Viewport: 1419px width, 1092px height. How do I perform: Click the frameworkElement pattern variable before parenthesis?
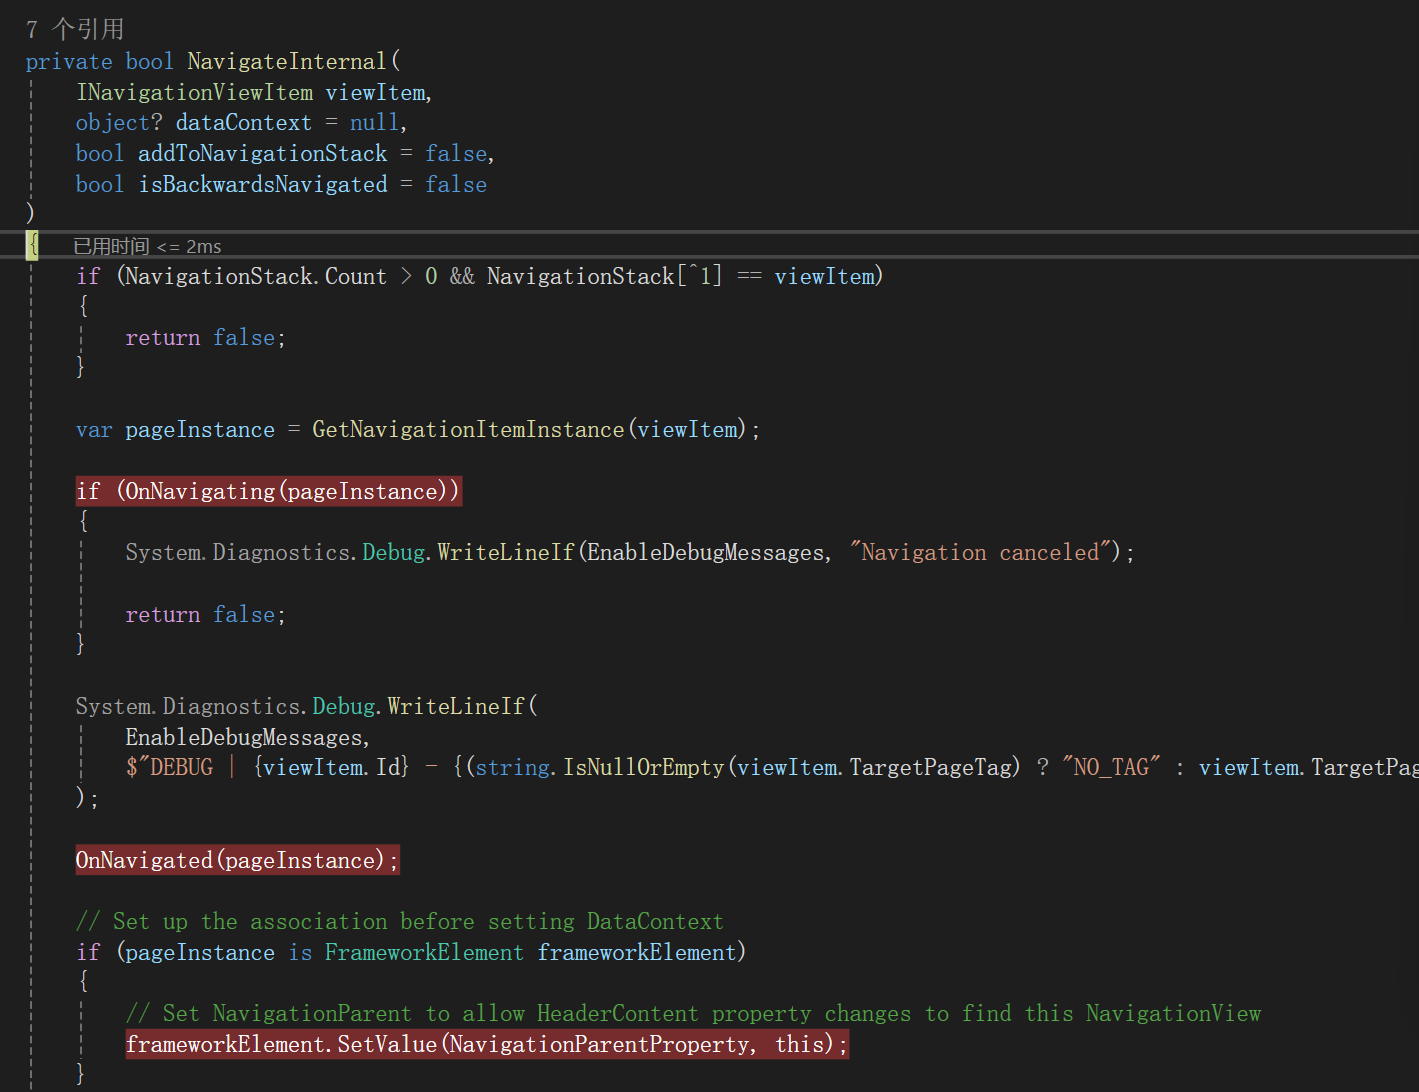click(x=637, y=953)
